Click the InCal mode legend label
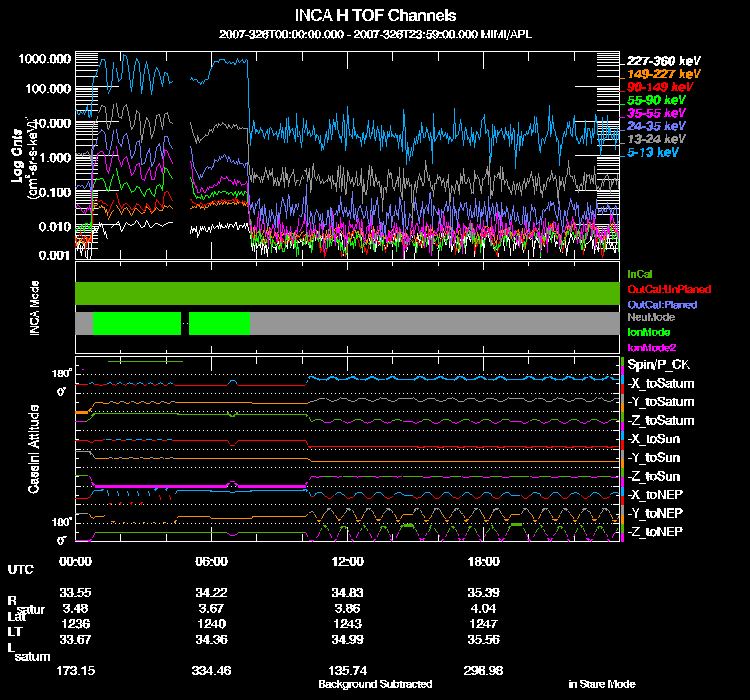 pos(640,274)
